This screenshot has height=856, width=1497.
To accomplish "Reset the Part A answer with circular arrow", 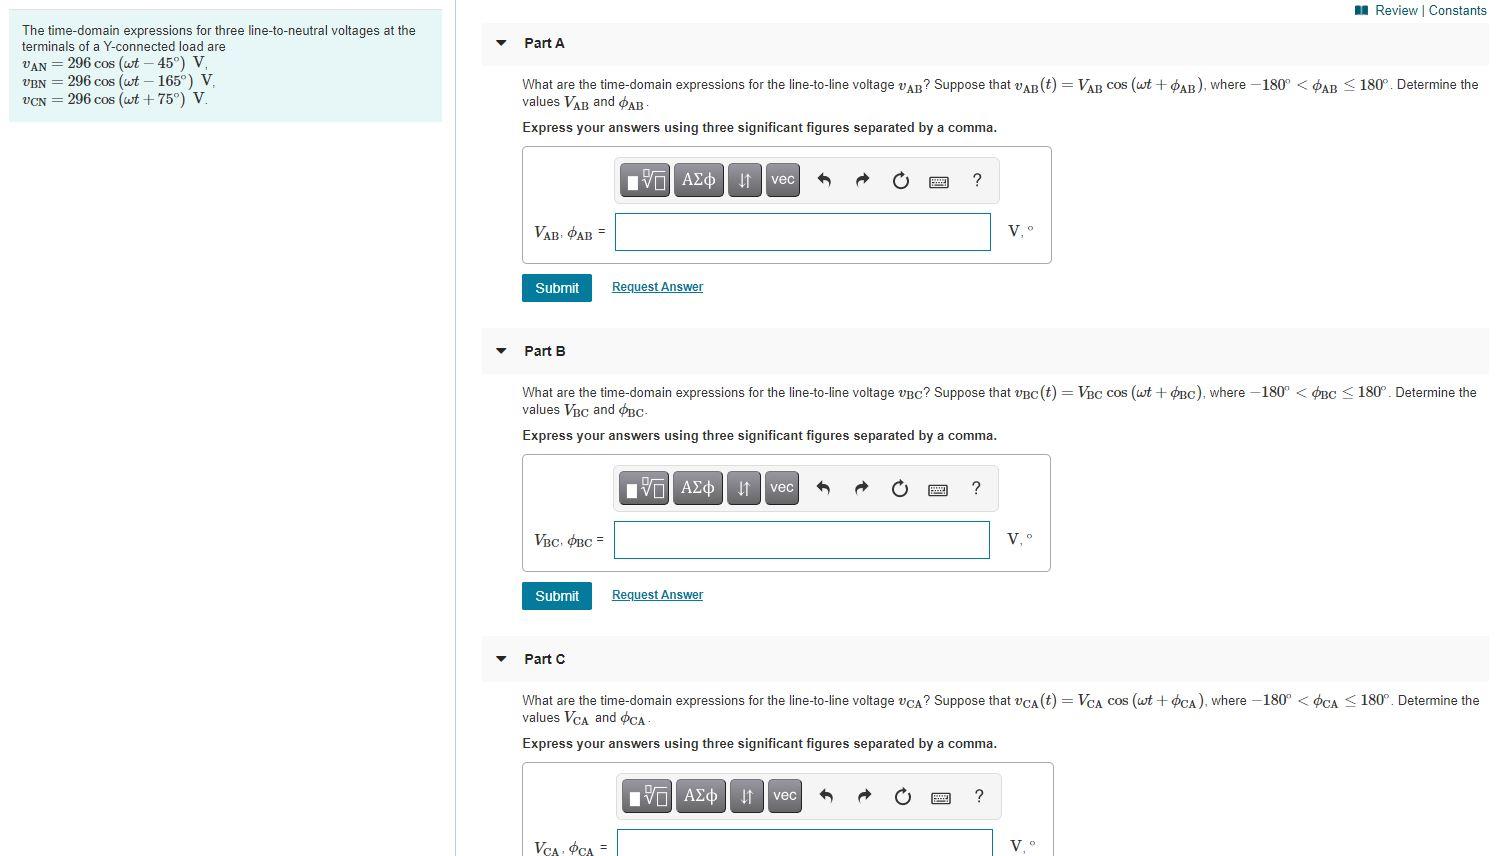I will pyautogui.click(x=900, y=180).
